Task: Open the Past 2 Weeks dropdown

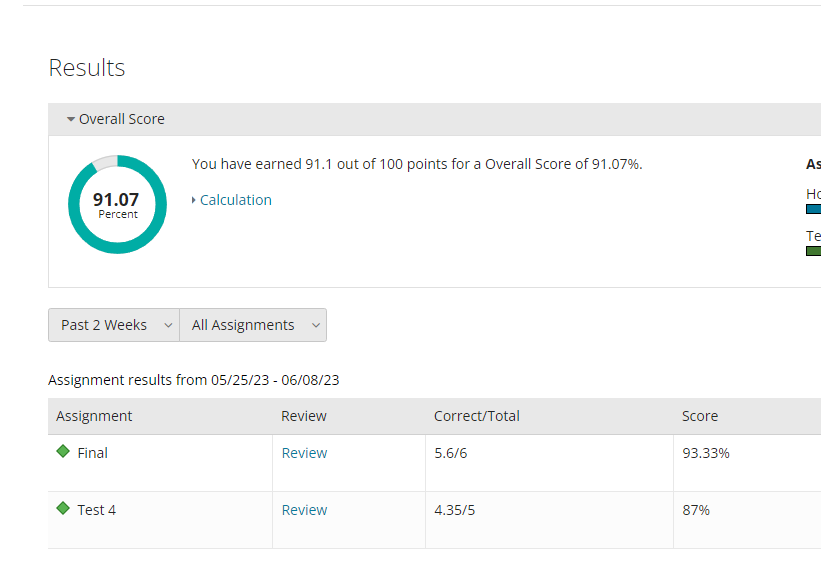Action: point(114,325)
